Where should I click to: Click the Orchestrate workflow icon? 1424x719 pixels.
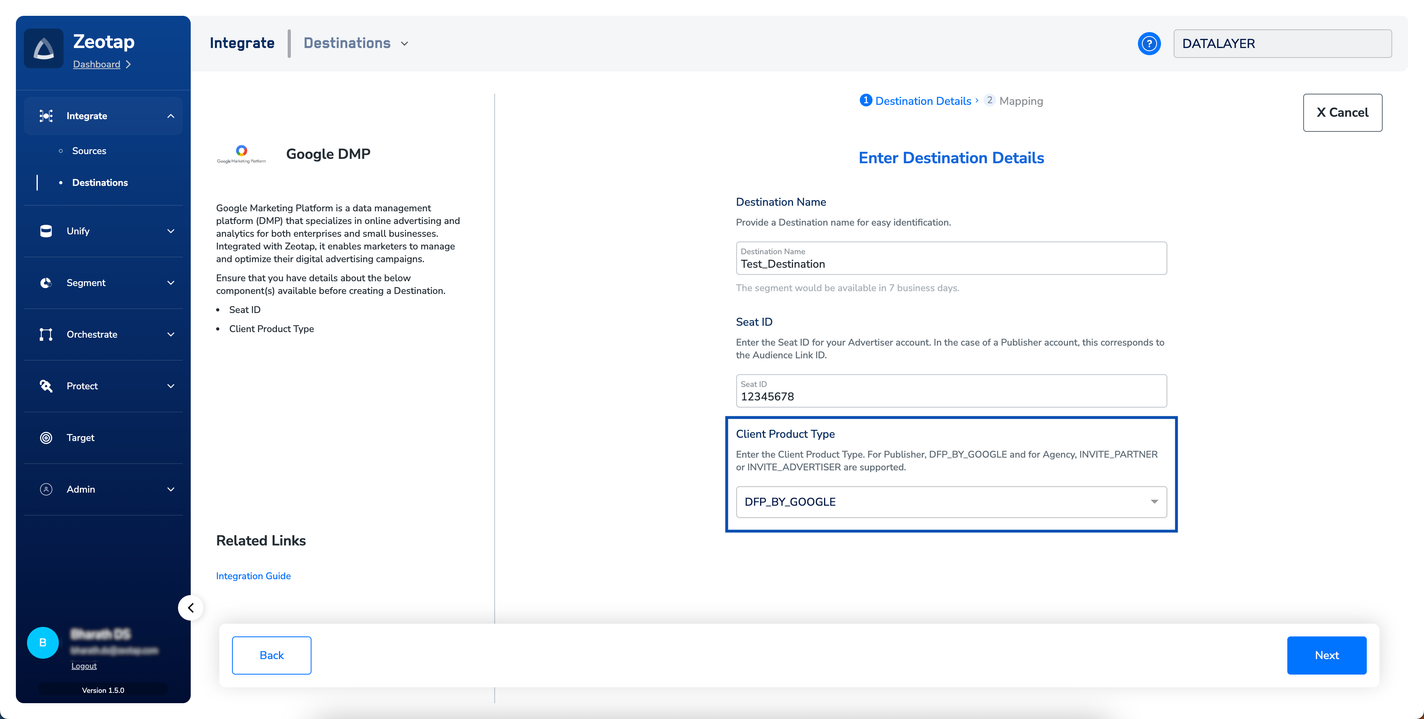pos(46,334)
